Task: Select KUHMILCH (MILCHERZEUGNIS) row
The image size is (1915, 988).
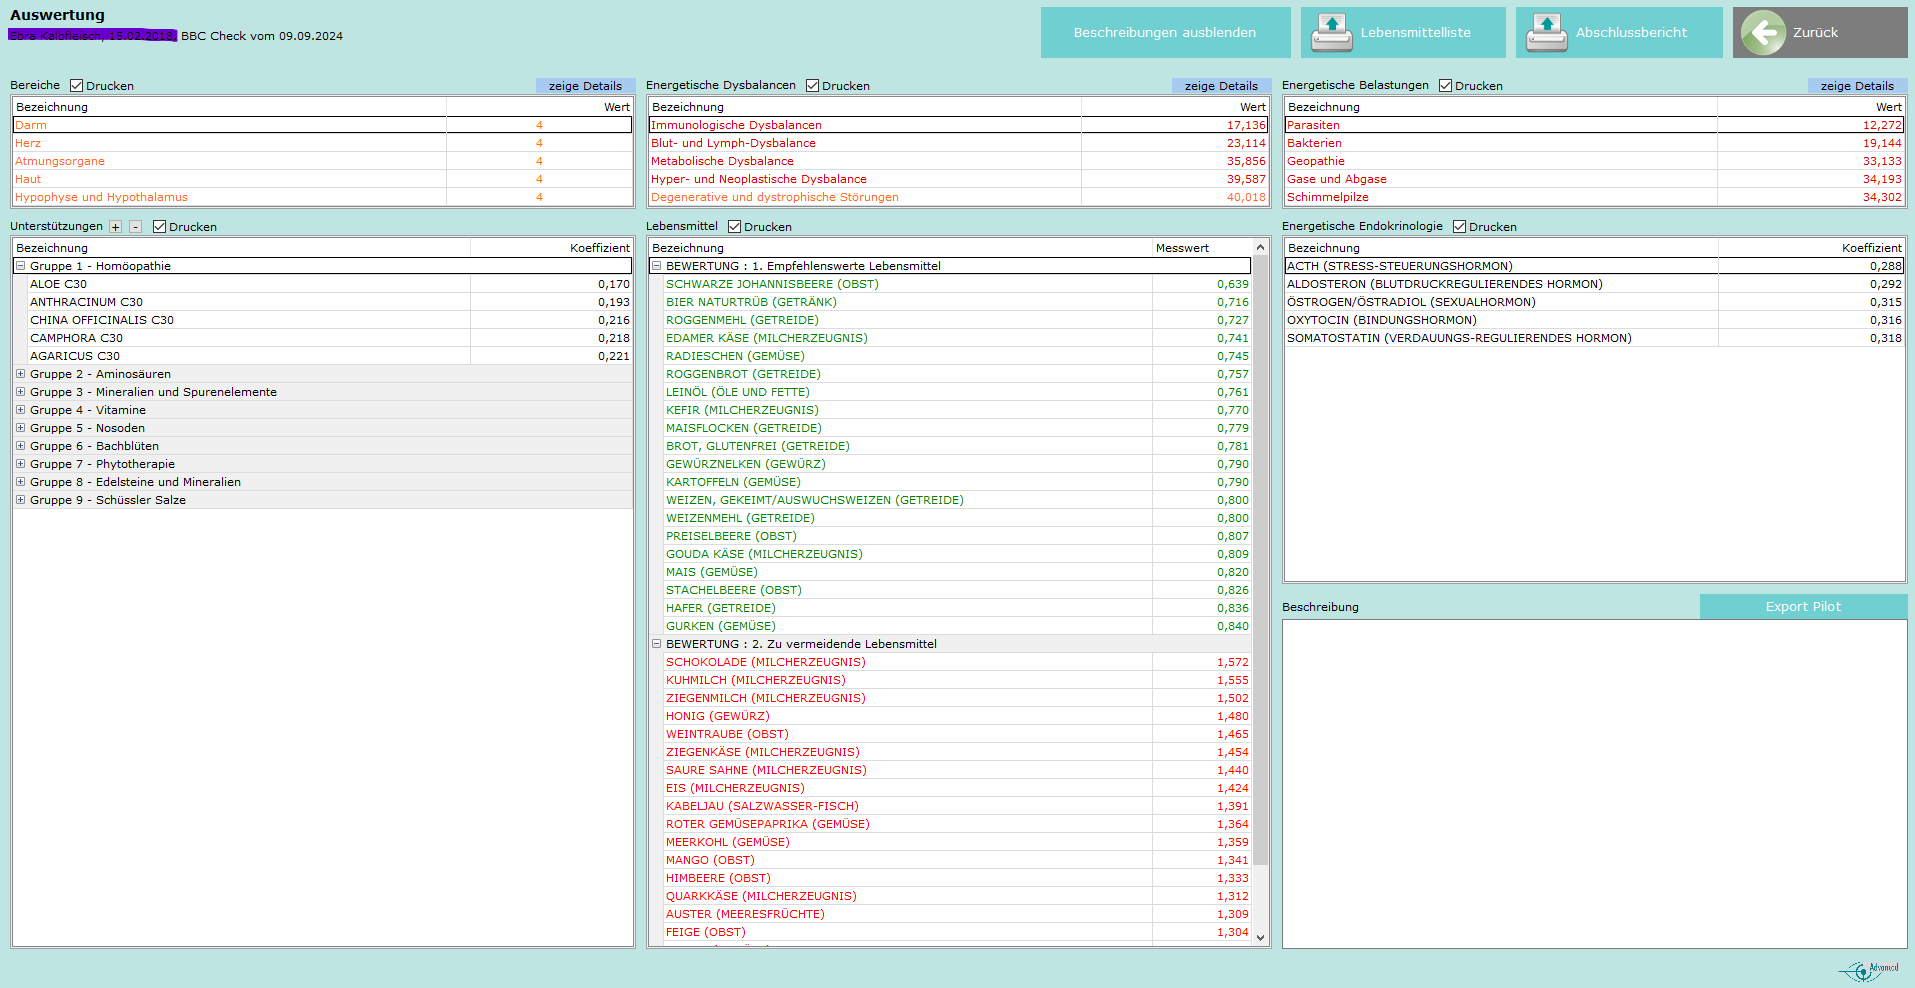Action: pos(957,680)
